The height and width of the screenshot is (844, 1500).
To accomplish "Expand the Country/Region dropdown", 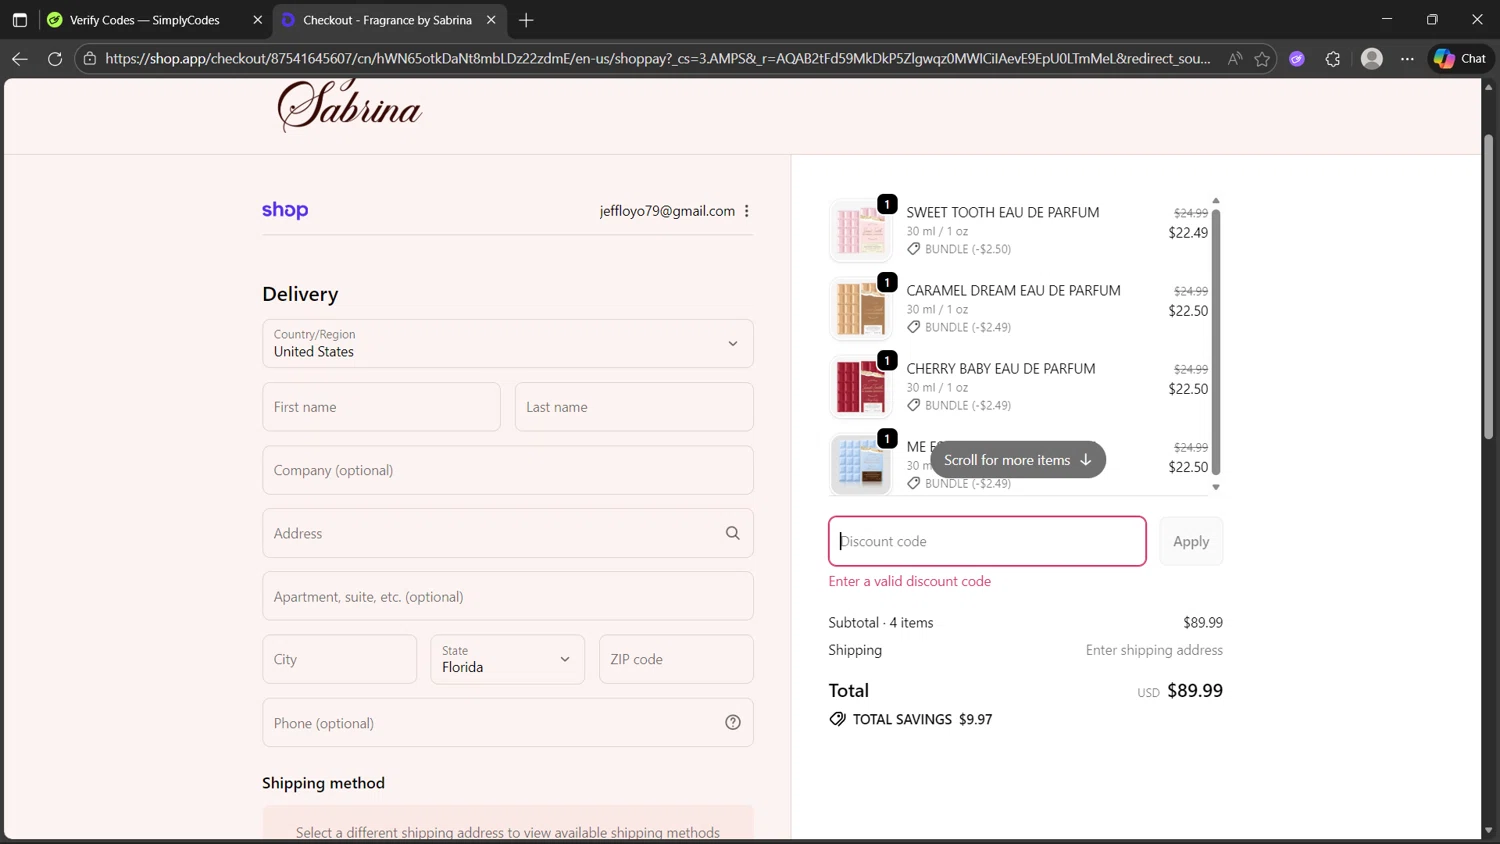I will click(x=508, y=343).
